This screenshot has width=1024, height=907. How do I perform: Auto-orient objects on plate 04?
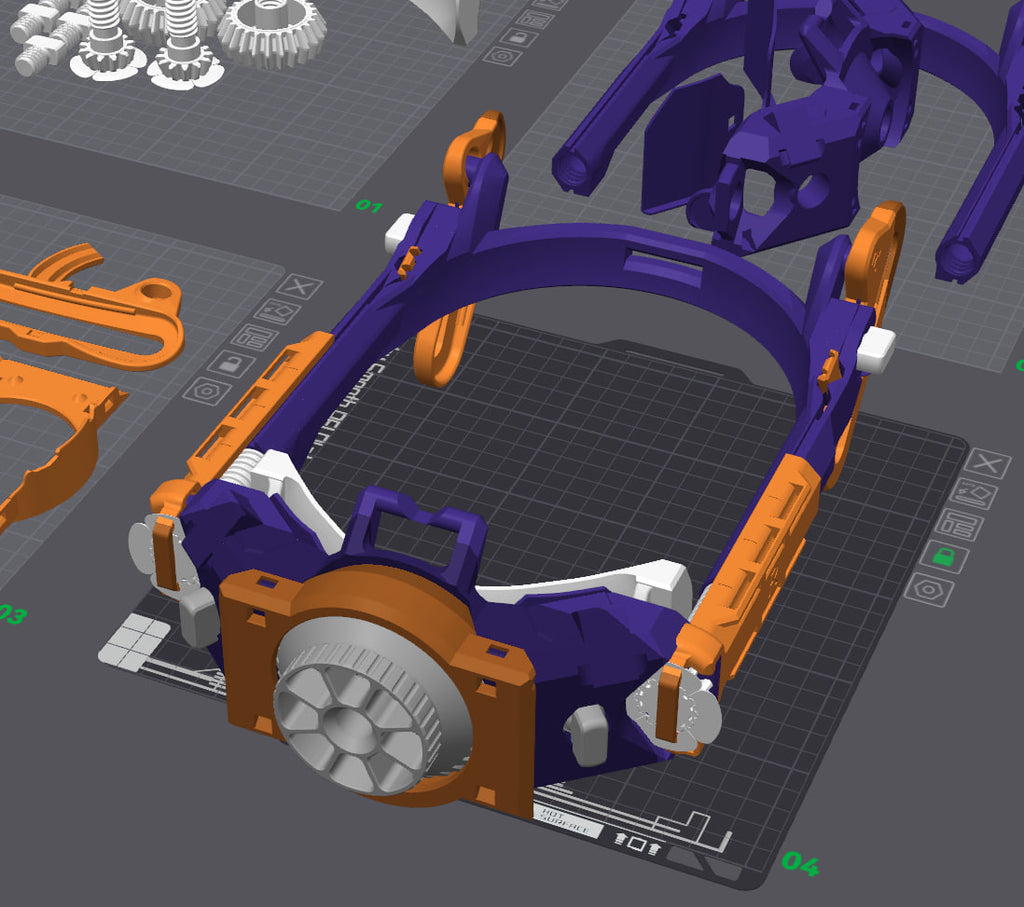[974, 493]
